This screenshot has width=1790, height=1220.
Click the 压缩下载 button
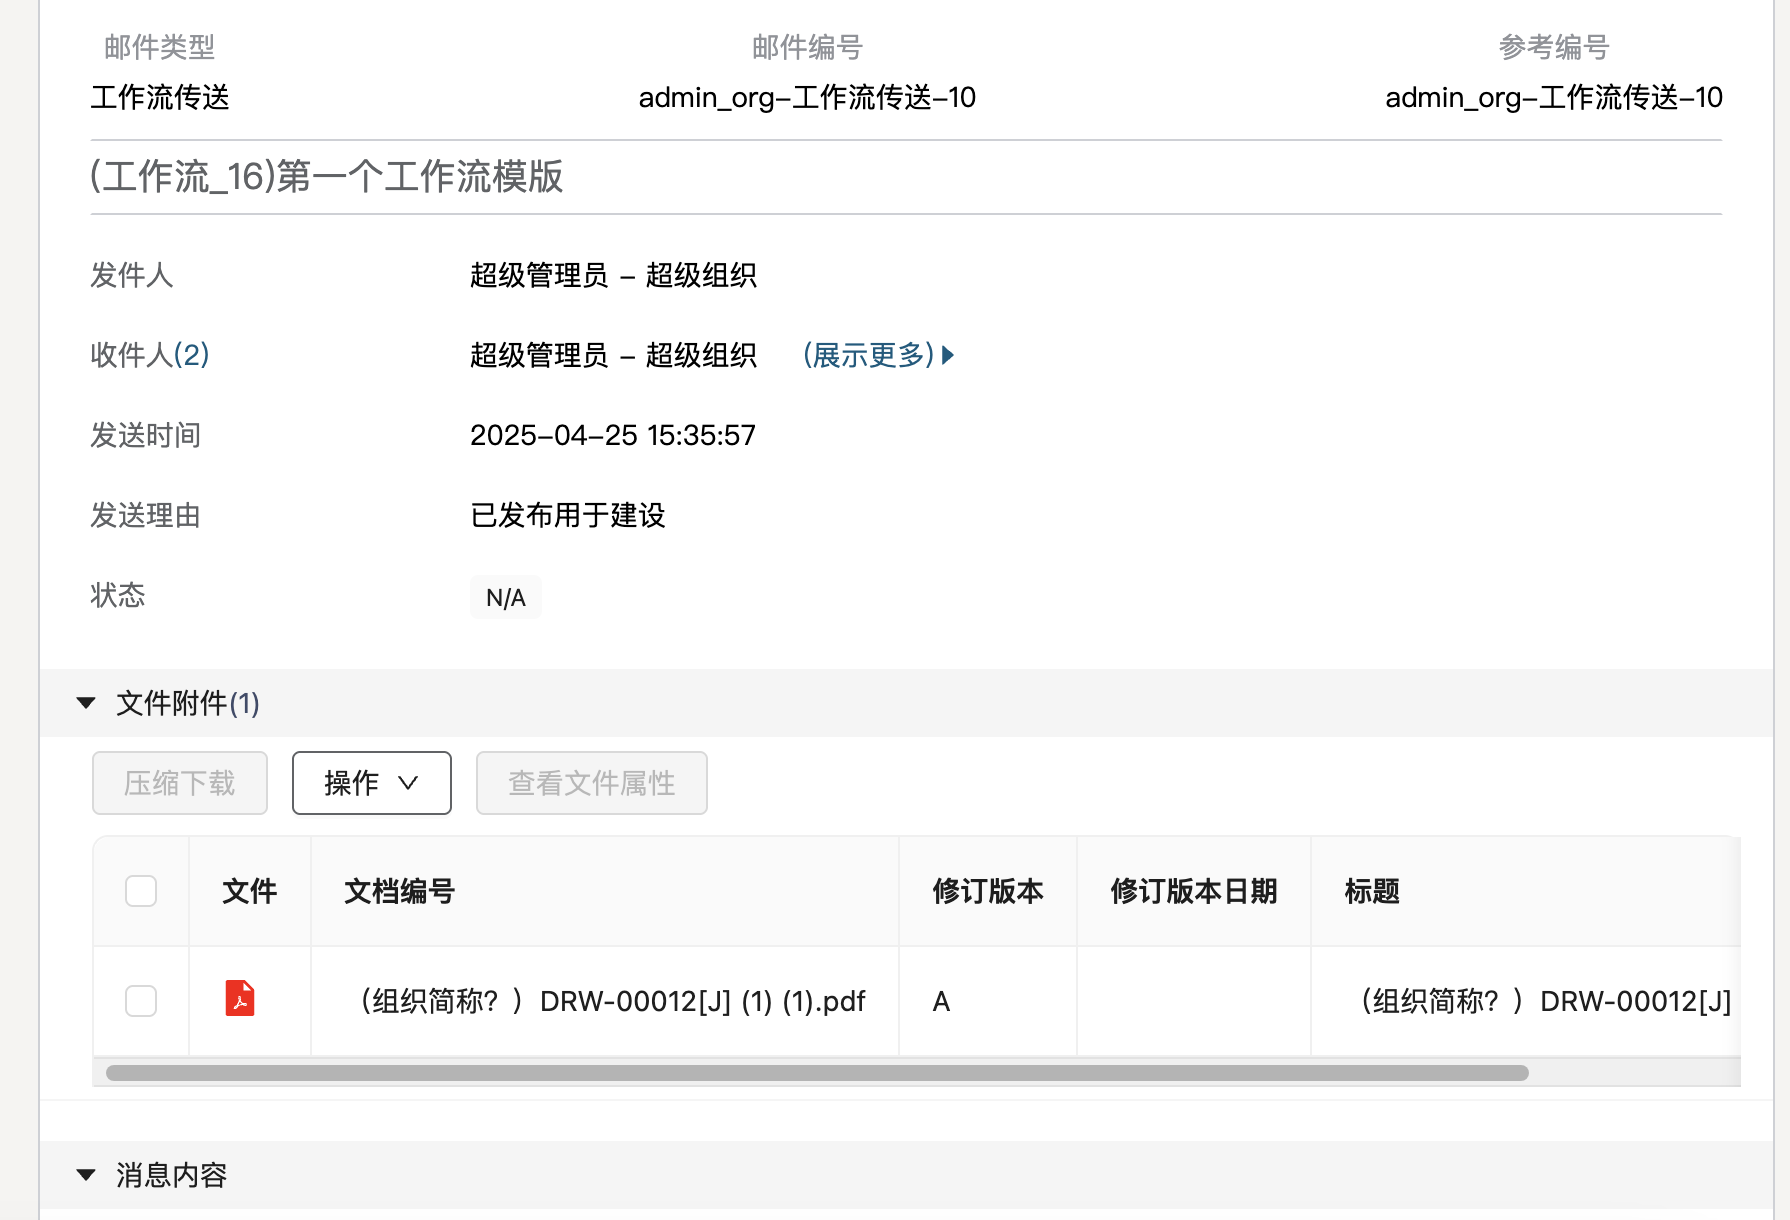point(180,783)
